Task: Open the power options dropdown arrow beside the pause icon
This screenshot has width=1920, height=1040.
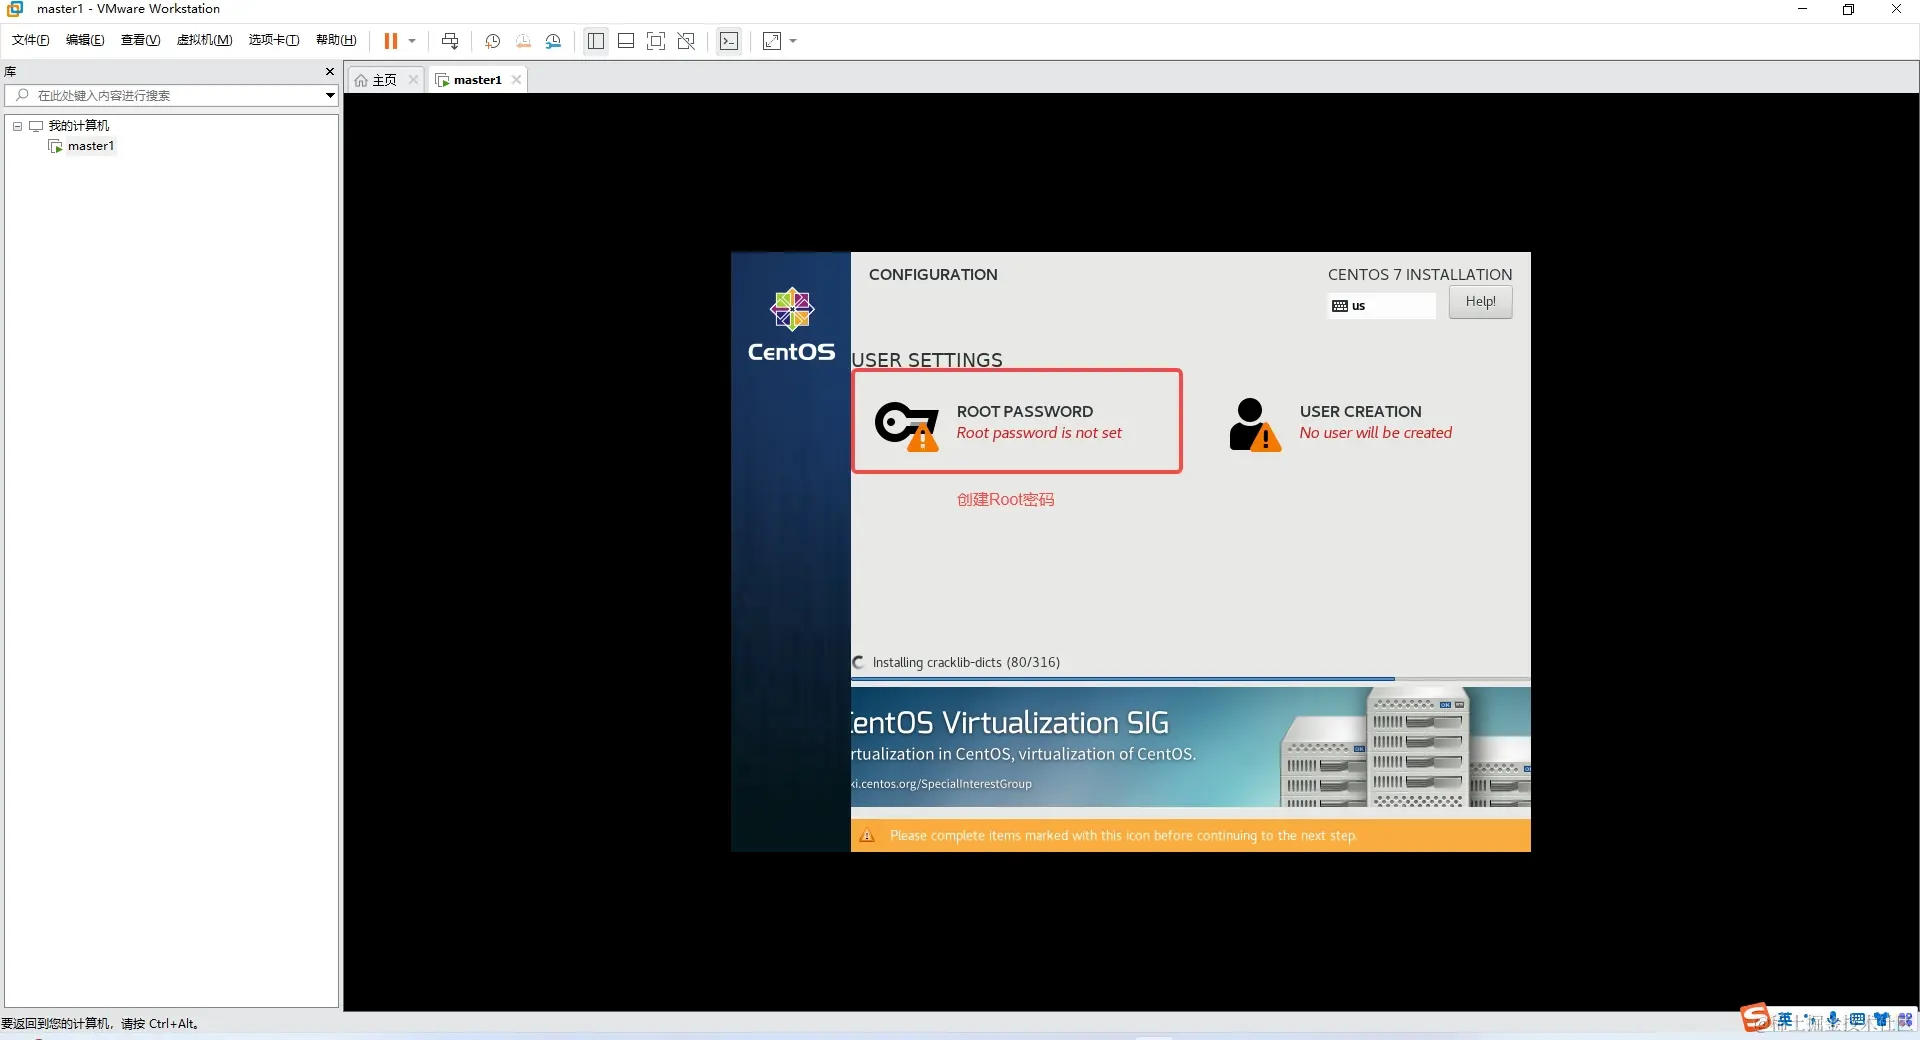Action: 412,41
